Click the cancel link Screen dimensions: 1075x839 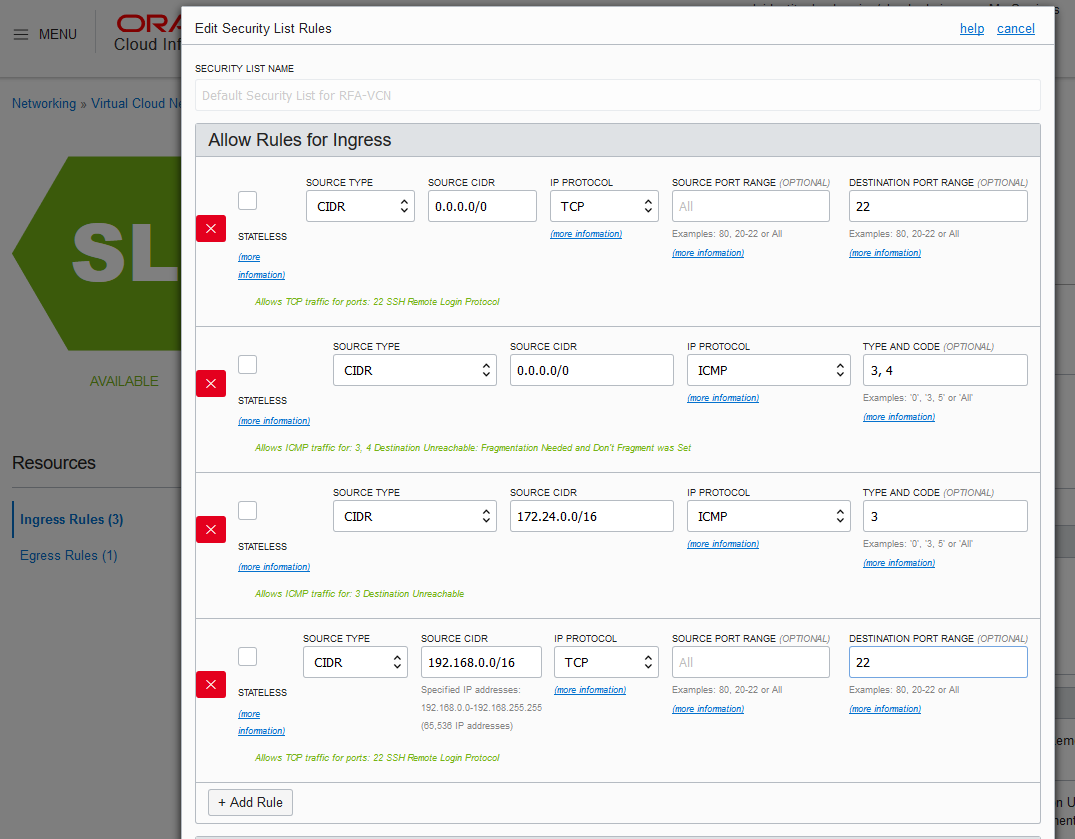click(1015, 28)
